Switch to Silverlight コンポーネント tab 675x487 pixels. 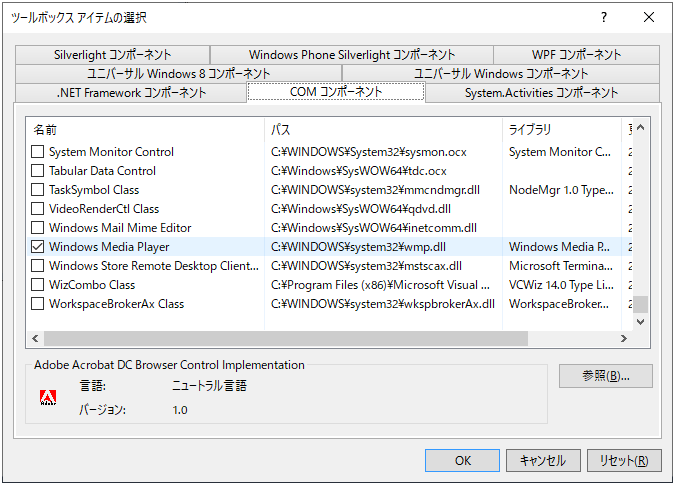pos(112,55)
